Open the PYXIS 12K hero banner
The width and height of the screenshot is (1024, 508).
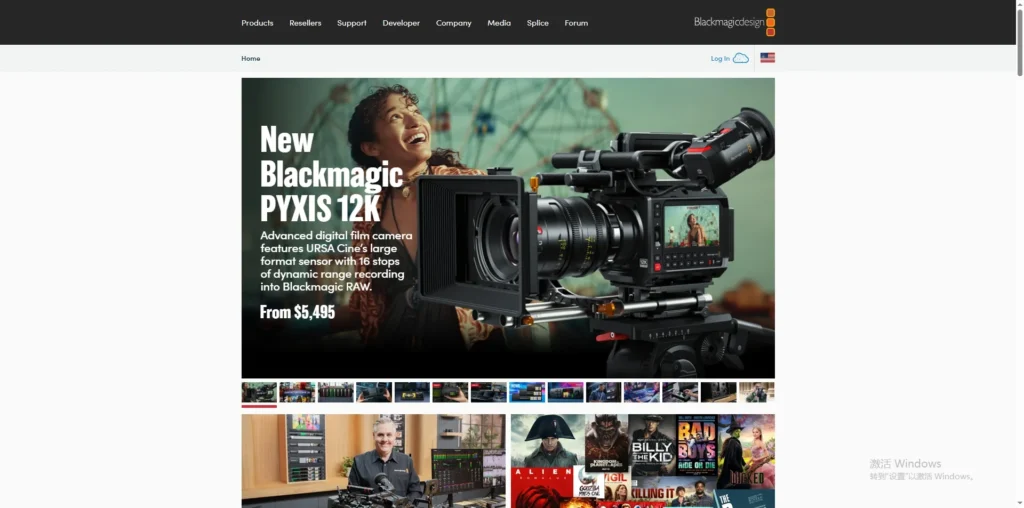[x=508, y=228]
